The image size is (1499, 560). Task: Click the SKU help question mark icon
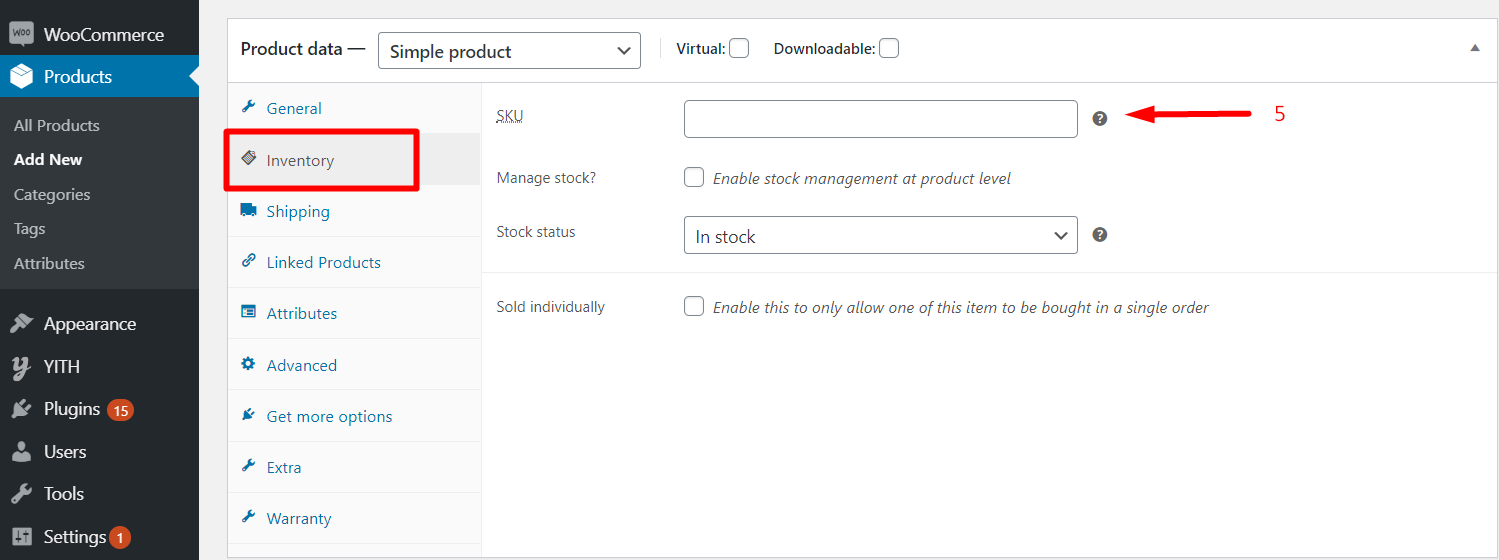point(1100,118)
